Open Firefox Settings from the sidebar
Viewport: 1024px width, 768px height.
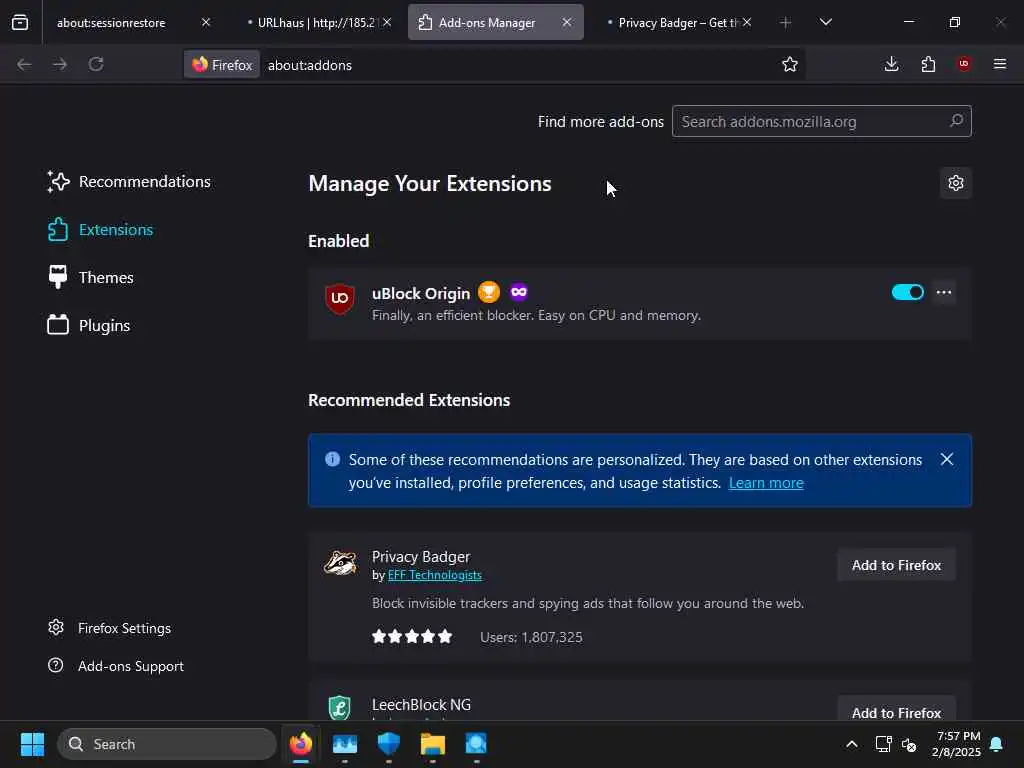[110, 628]
